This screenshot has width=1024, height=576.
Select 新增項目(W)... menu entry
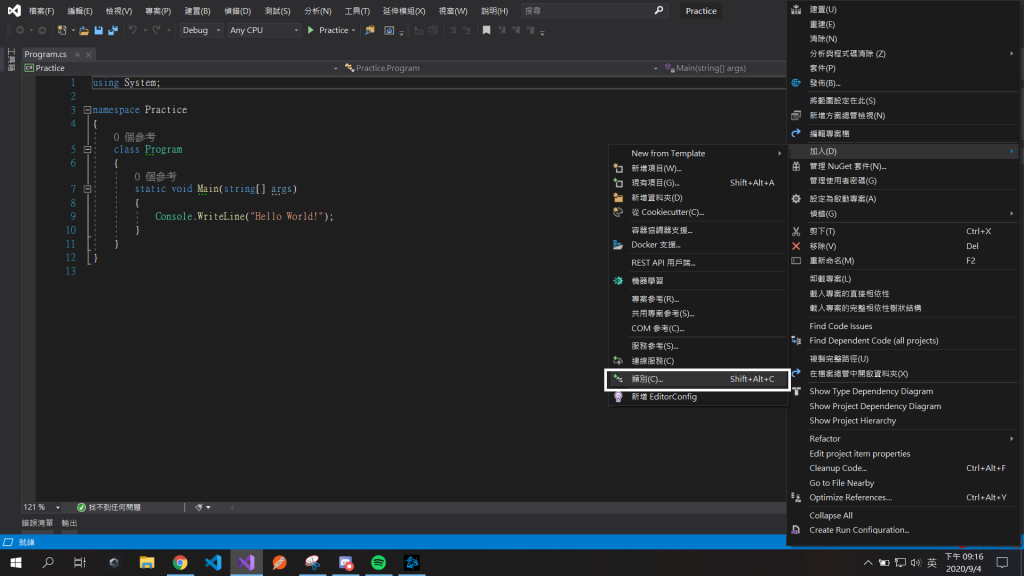click(697, 168)
